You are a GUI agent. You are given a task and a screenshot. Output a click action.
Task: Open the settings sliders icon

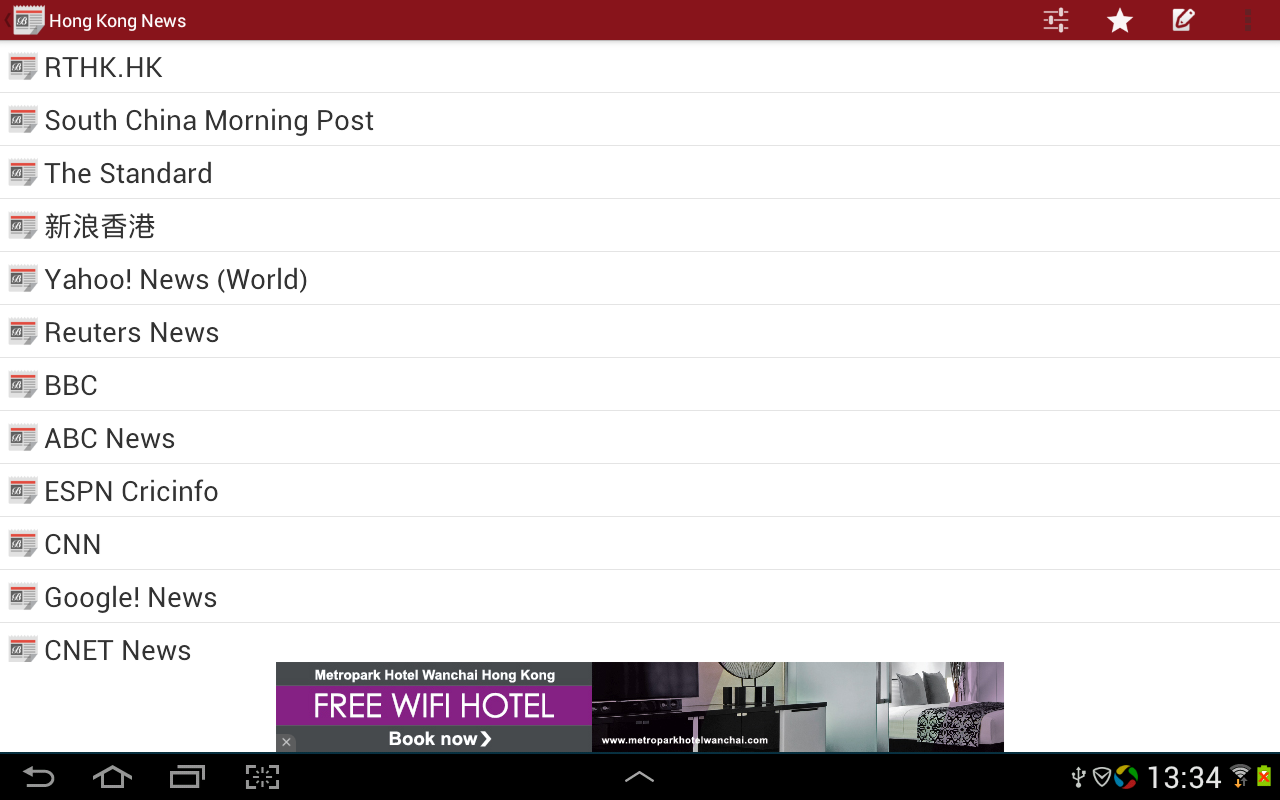coord(1056,20)
